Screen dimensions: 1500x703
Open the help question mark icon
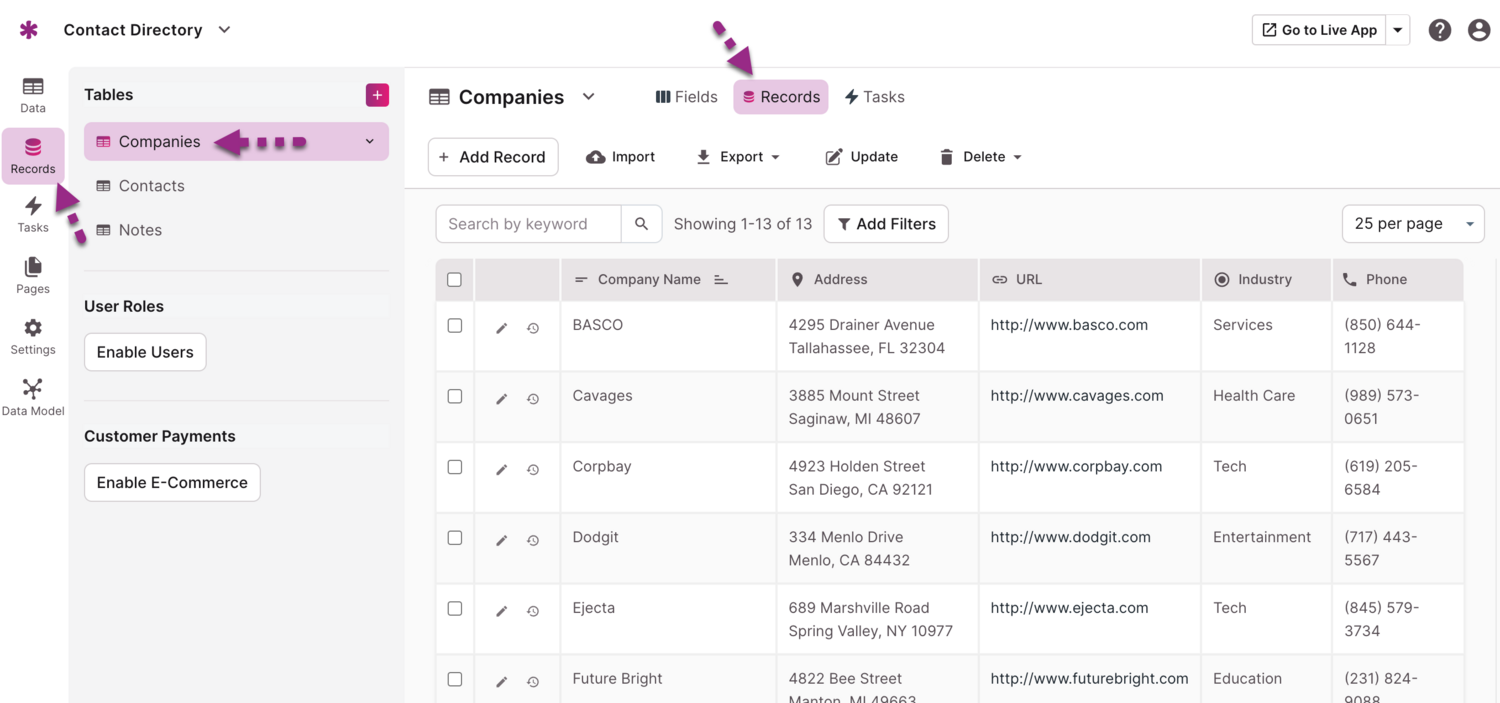1439,30
